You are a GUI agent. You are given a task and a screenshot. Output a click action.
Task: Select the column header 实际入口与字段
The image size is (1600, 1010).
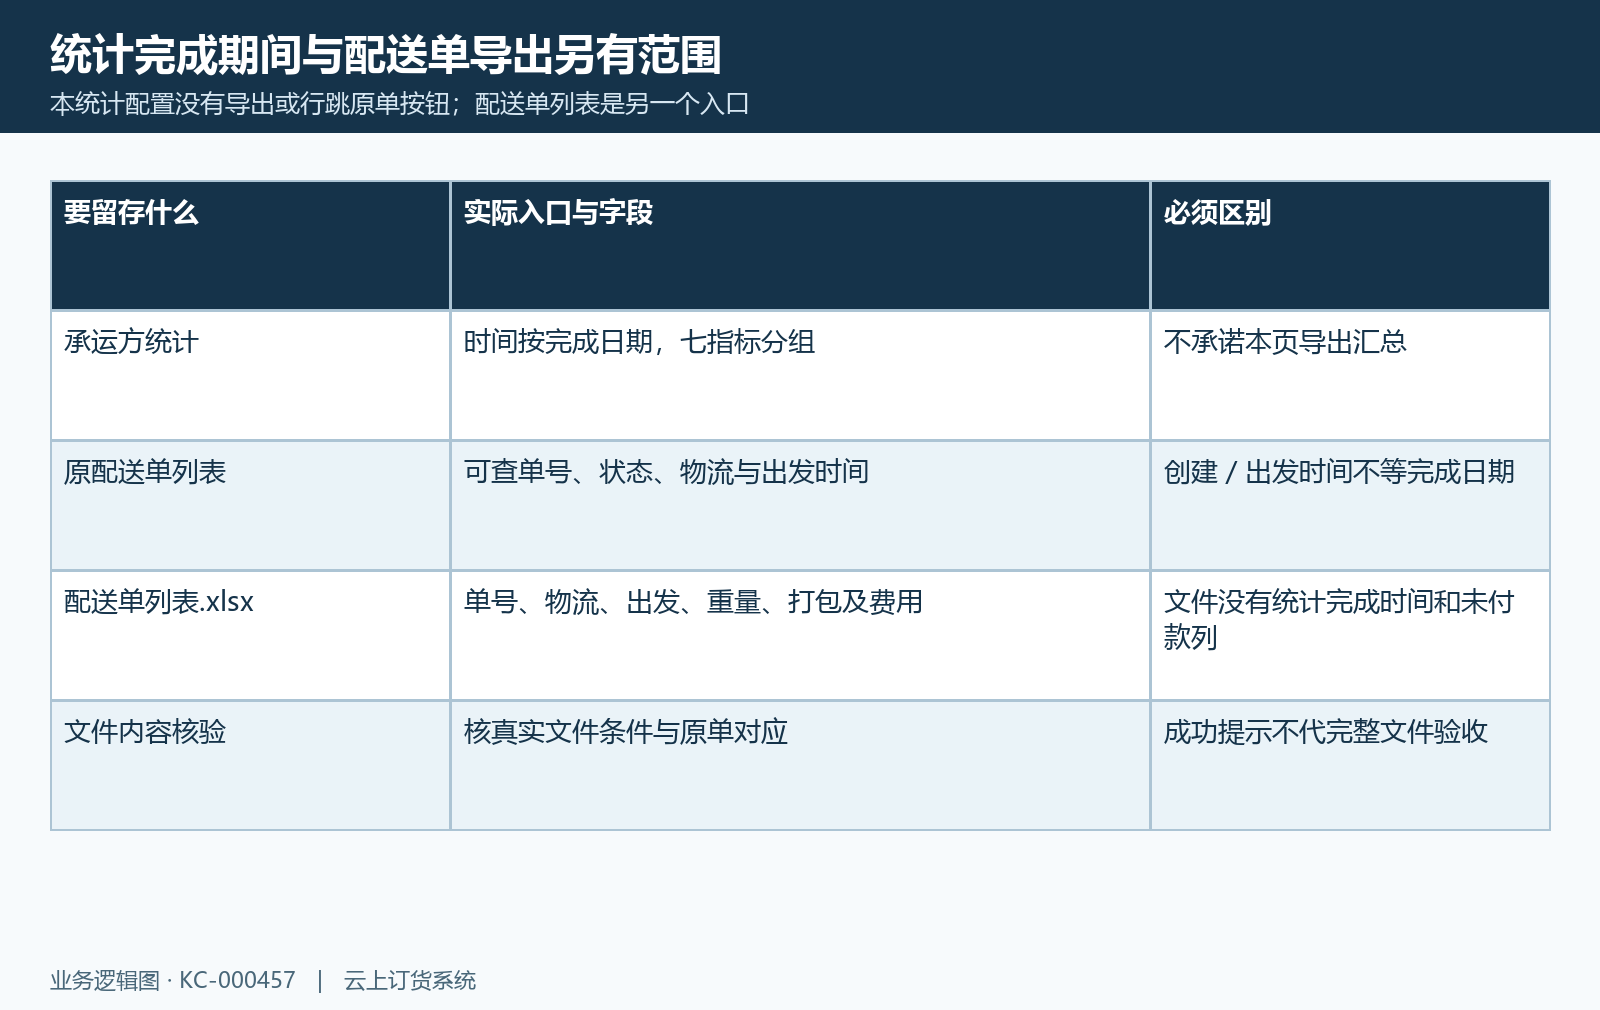pos(800,246)
